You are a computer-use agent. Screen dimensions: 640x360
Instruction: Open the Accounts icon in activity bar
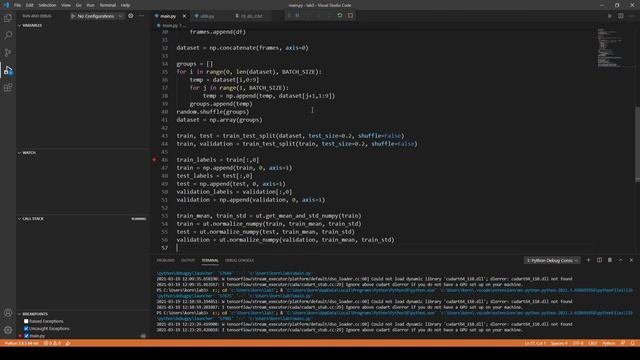pyautogui.click(x=8, y=313)
